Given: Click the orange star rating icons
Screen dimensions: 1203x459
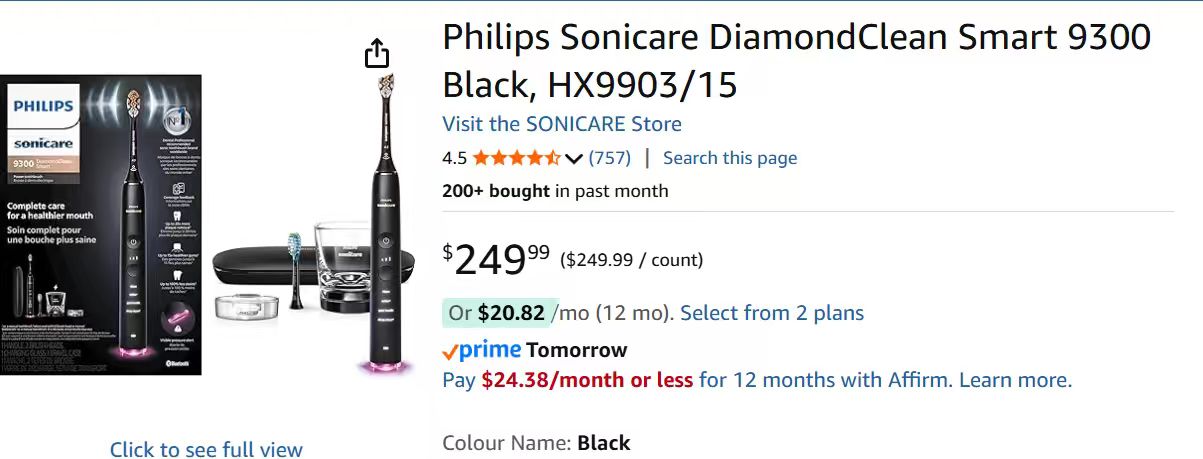Looking at the screenshot, I should (x=516, y=158).
